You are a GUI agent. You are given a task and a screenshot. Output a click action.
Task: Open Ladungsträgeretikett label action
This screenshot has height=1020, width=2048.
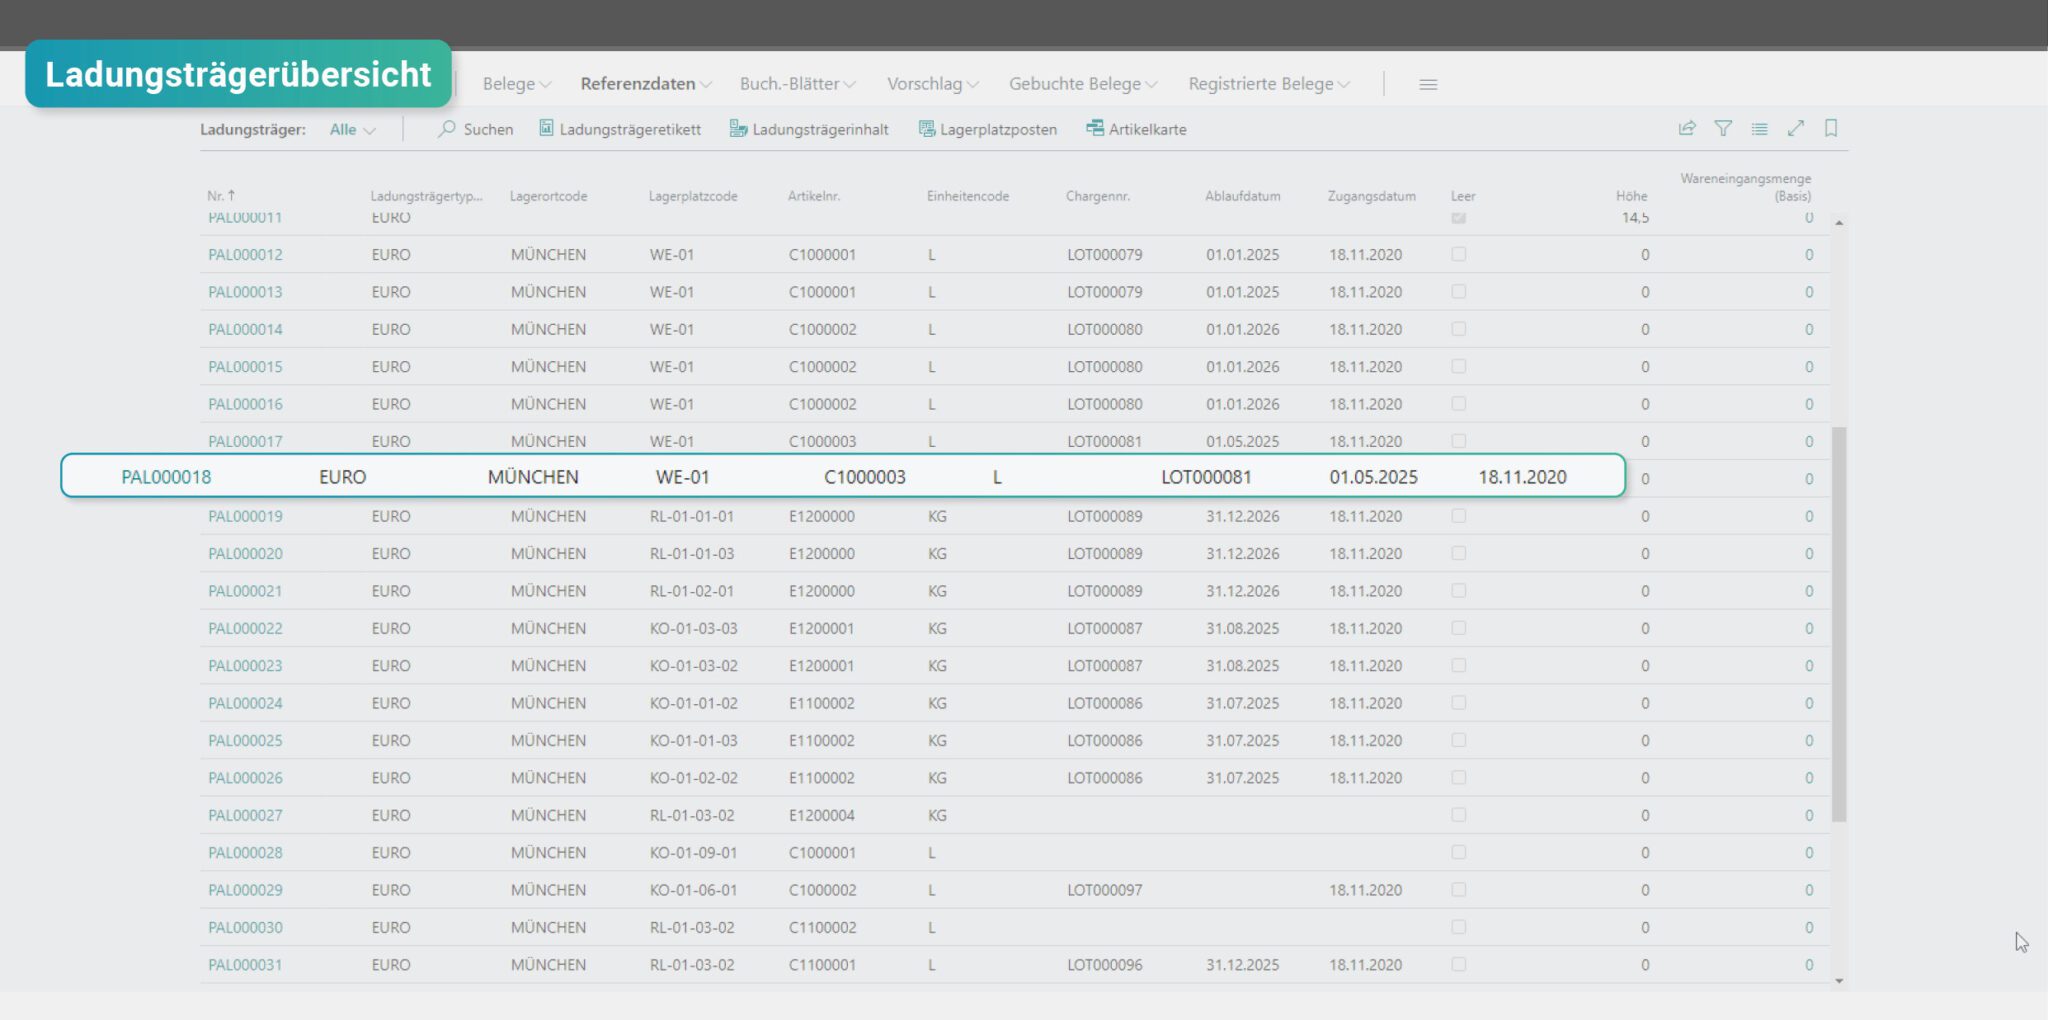[x=620, y=129]
